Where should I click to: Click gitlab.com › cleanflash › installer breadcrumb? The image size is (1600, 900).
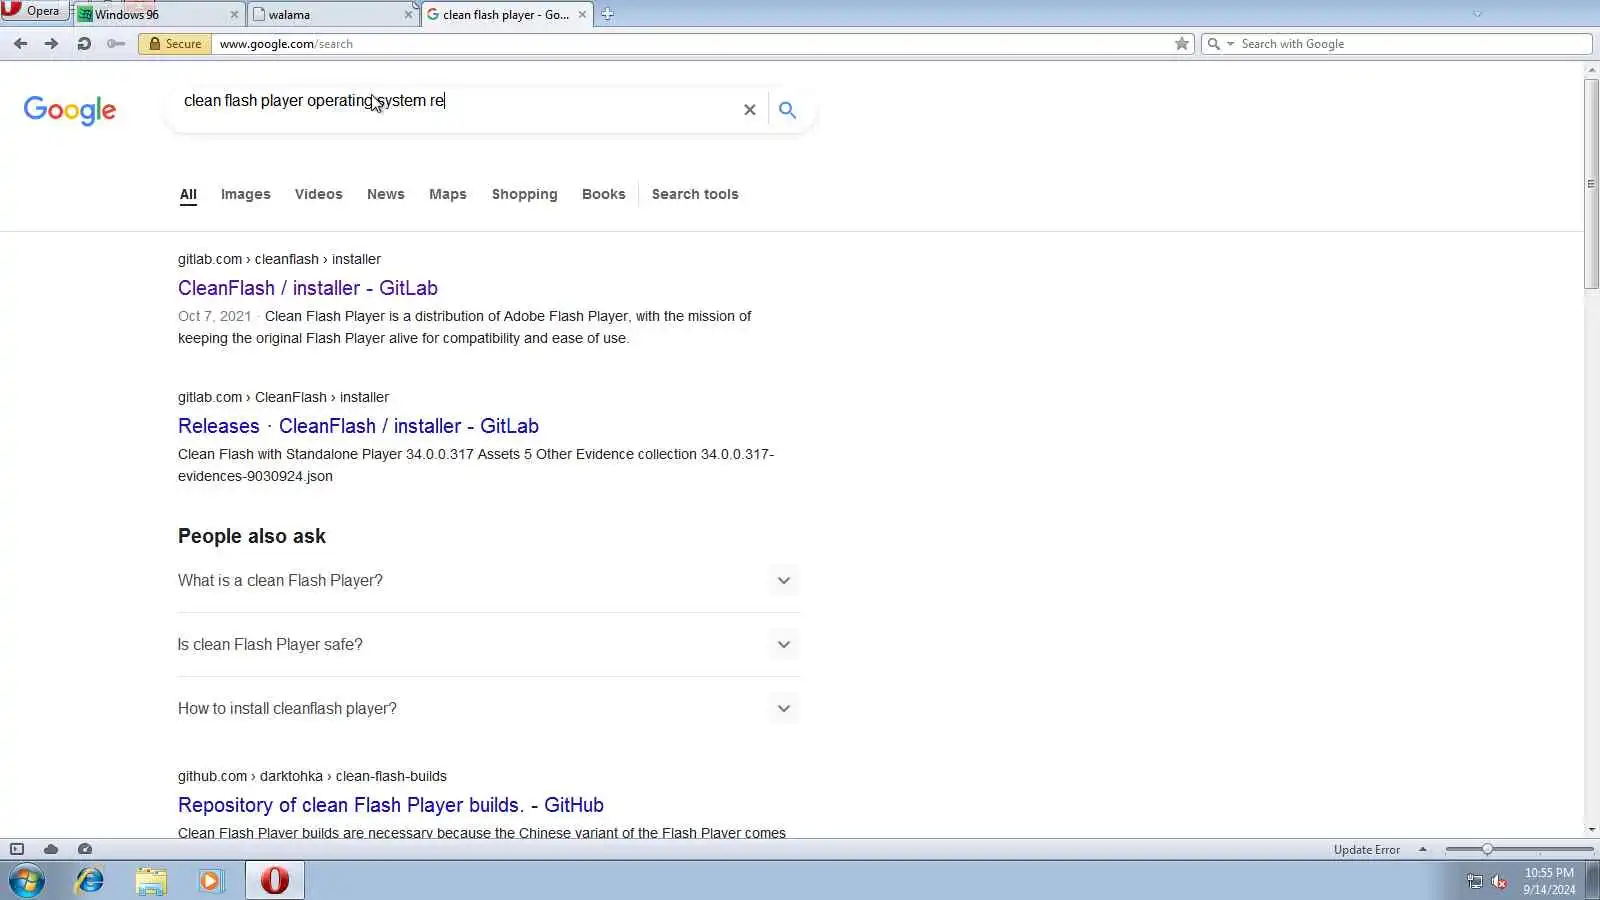pyautogui.click(x=279, y=259)
